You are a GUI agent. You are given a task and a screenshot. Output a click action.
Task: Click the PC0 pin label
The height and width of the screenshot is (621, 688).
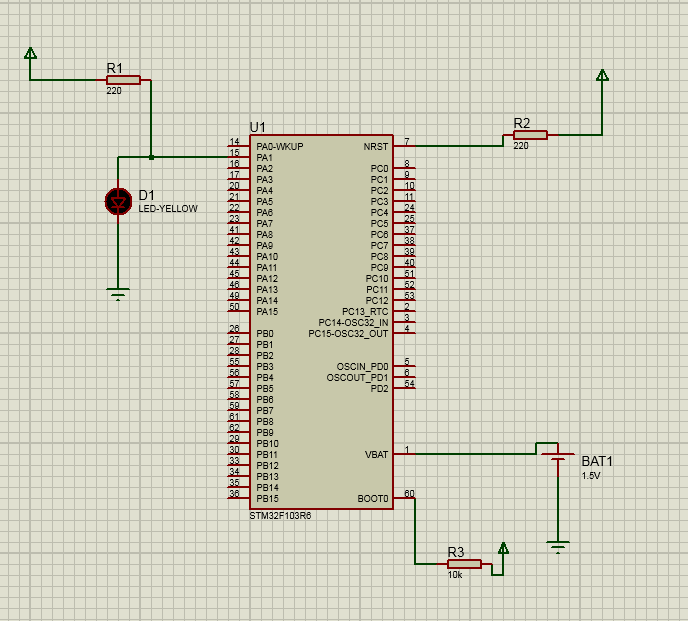coord(380,169)
